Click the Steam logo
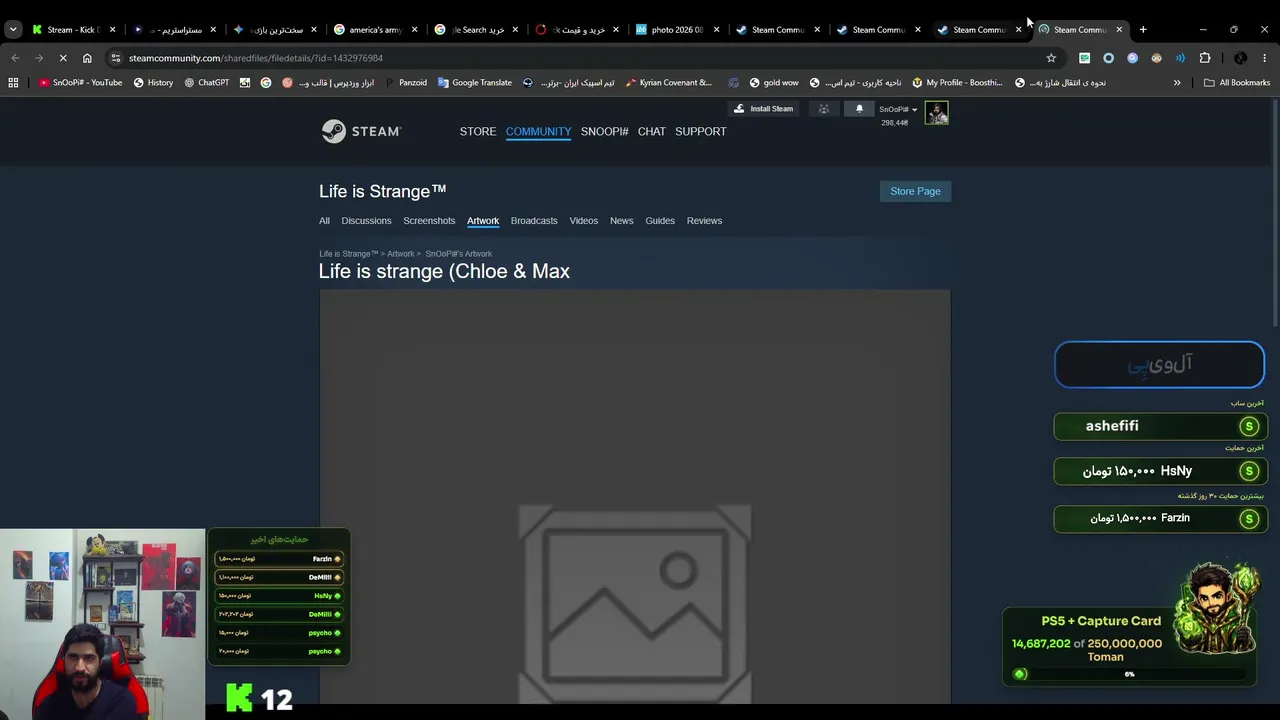 [x=361, y=131]
